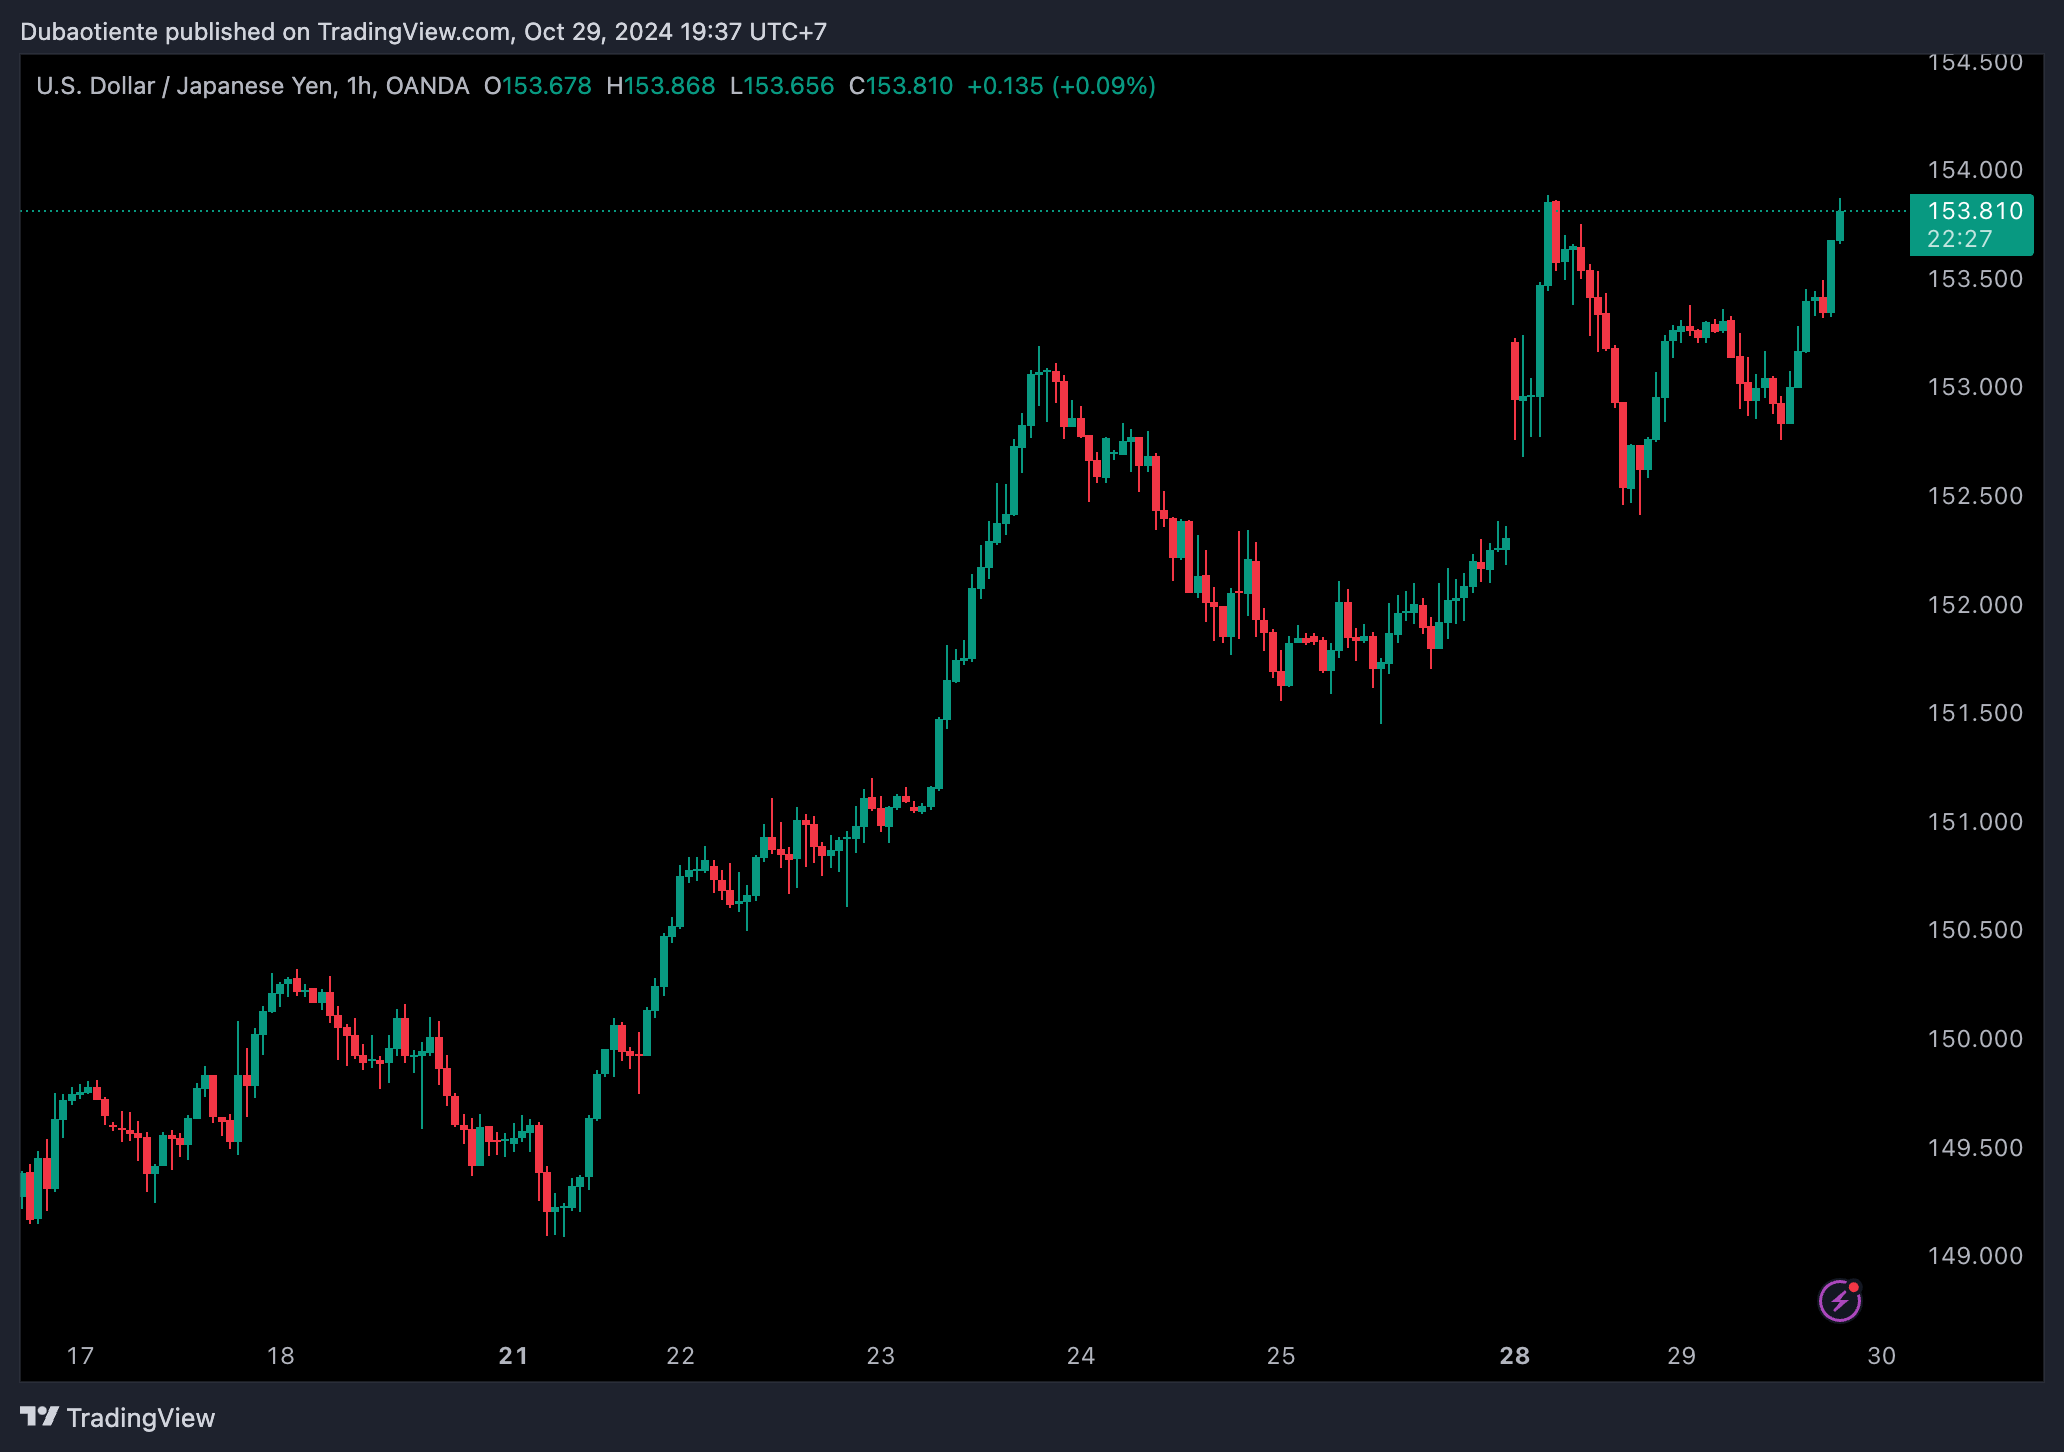Click the 153.500 price axis label
Viewport: 2064px width, 1452px height.
click(x=1974, y=279)
